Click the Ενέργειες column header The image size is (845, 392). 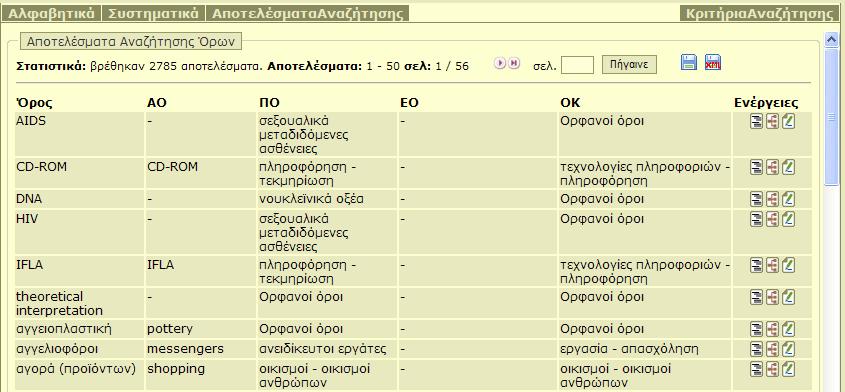point(766,102)
